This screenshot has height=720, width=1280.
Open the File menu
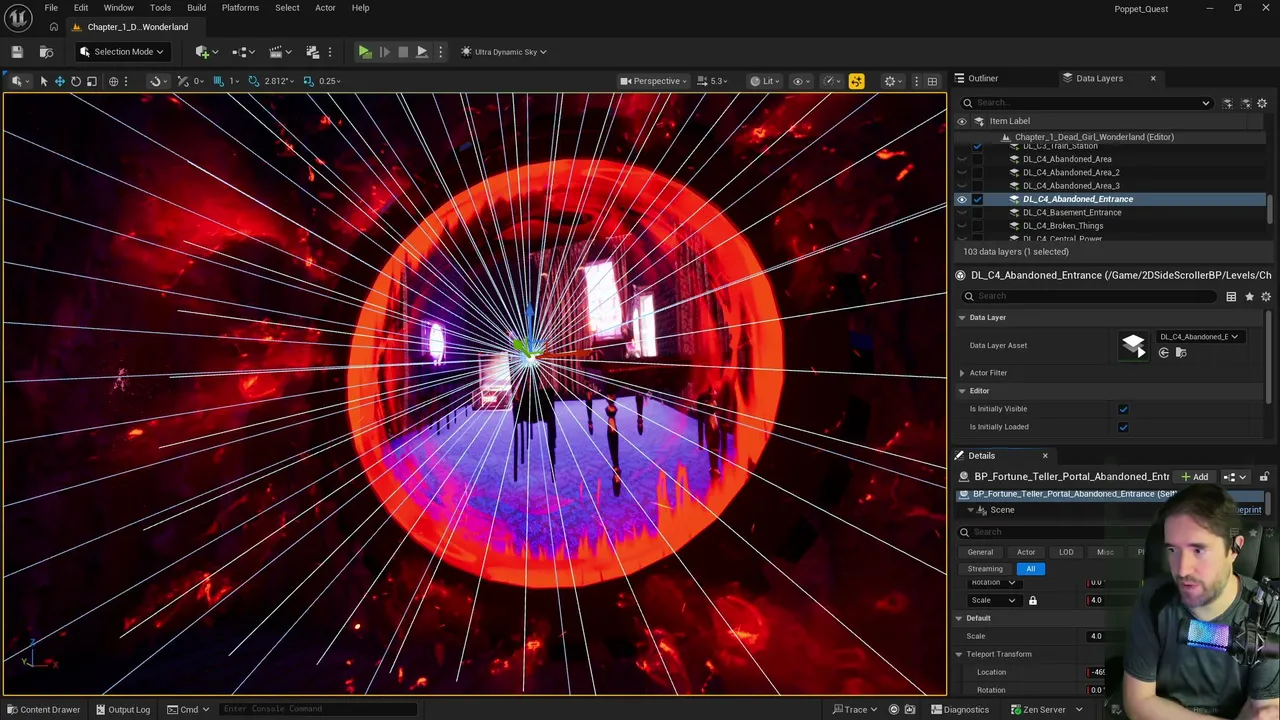pos(51,8)
